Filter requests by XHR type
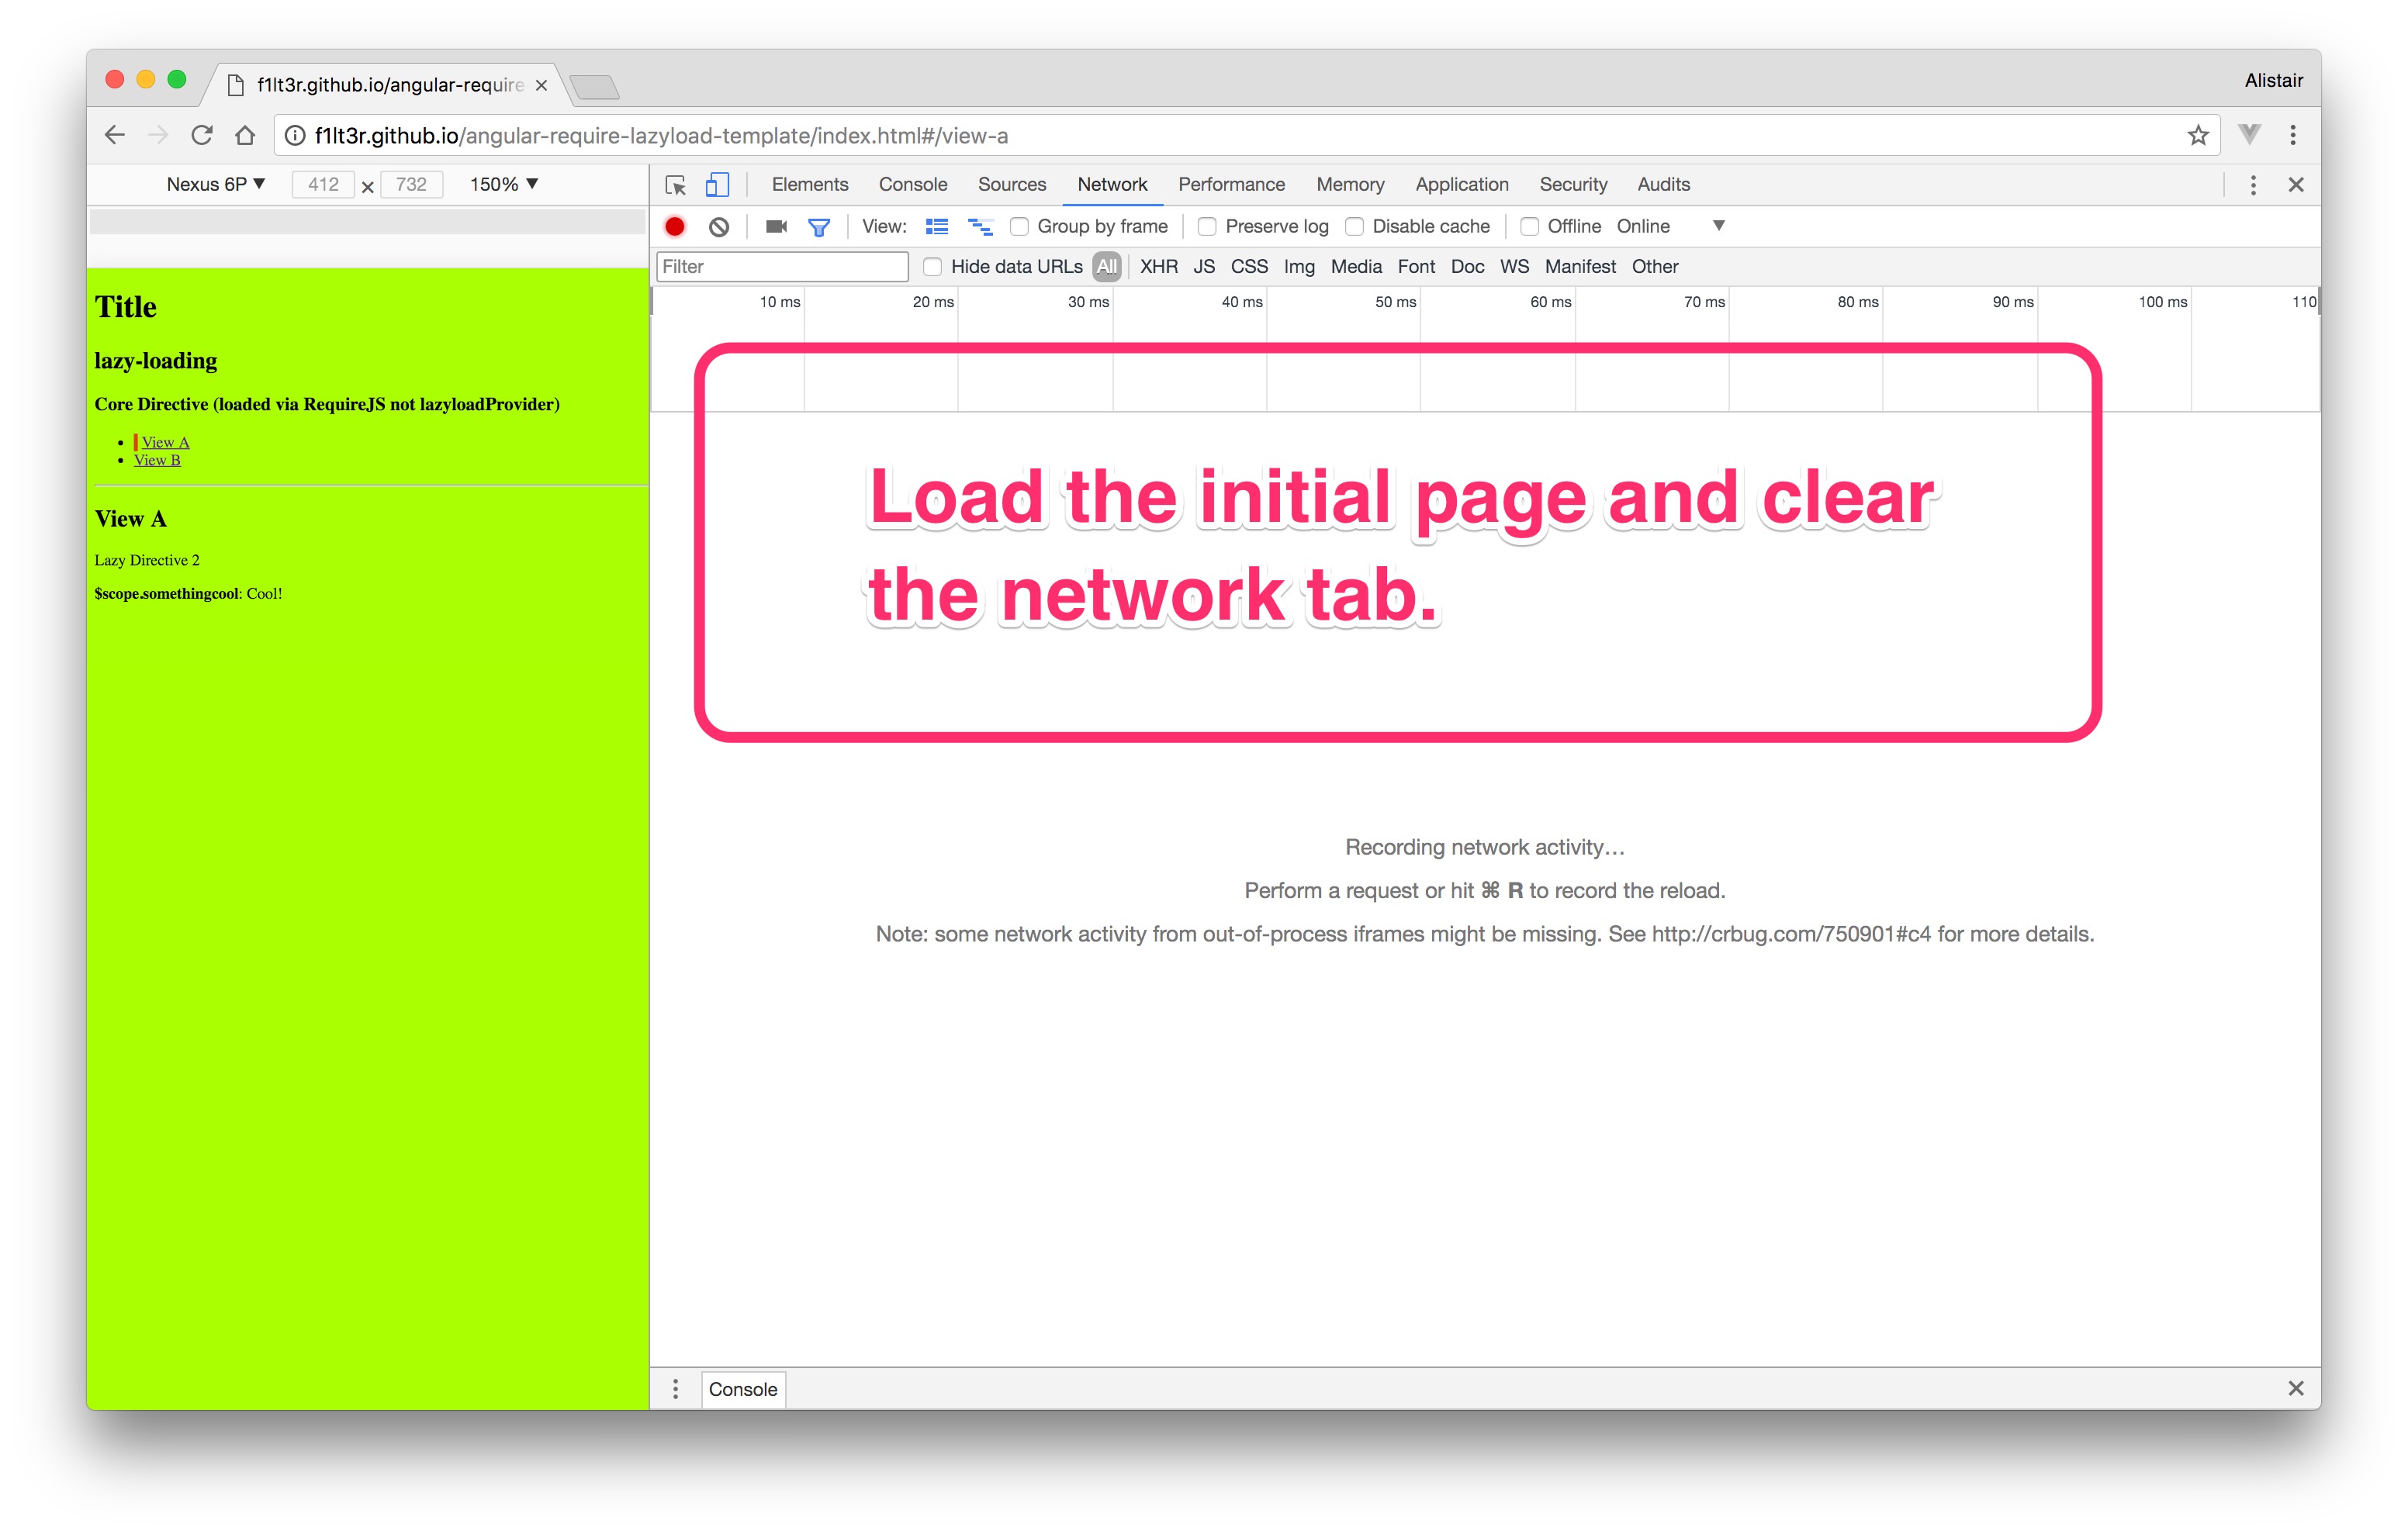 (1158, 267)
